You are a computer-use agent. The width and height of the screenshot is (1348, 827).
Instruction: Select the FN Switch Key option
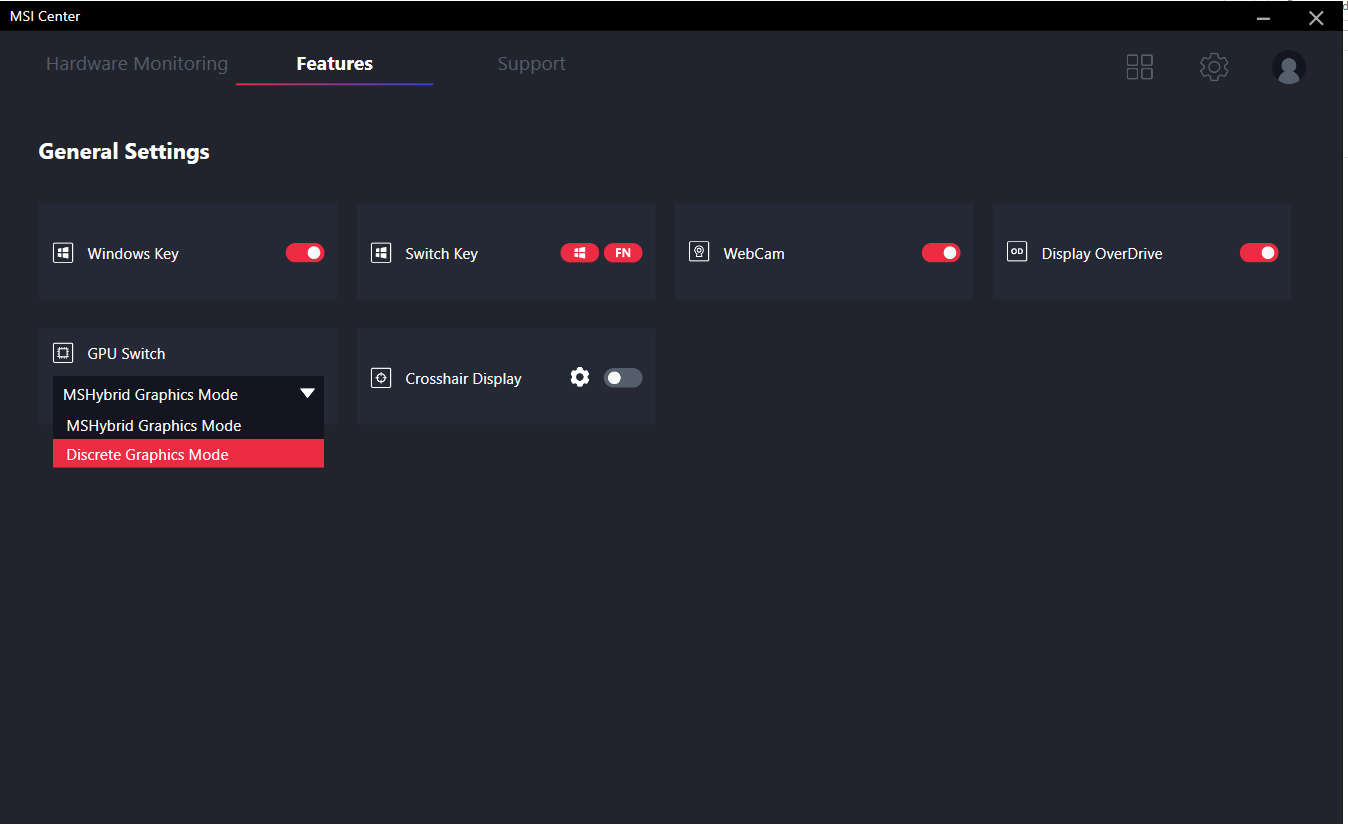pos(623,253)
